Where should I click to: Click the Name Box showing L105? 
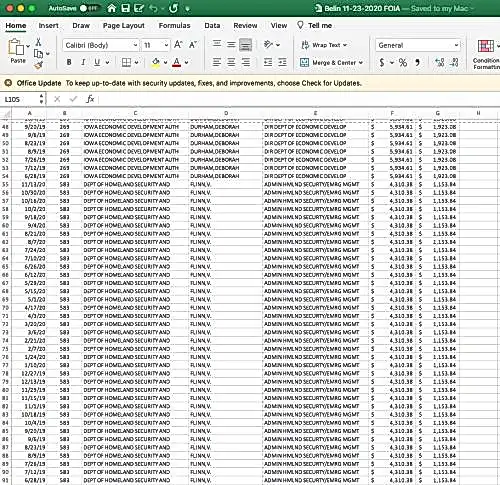tap(20, 99)
